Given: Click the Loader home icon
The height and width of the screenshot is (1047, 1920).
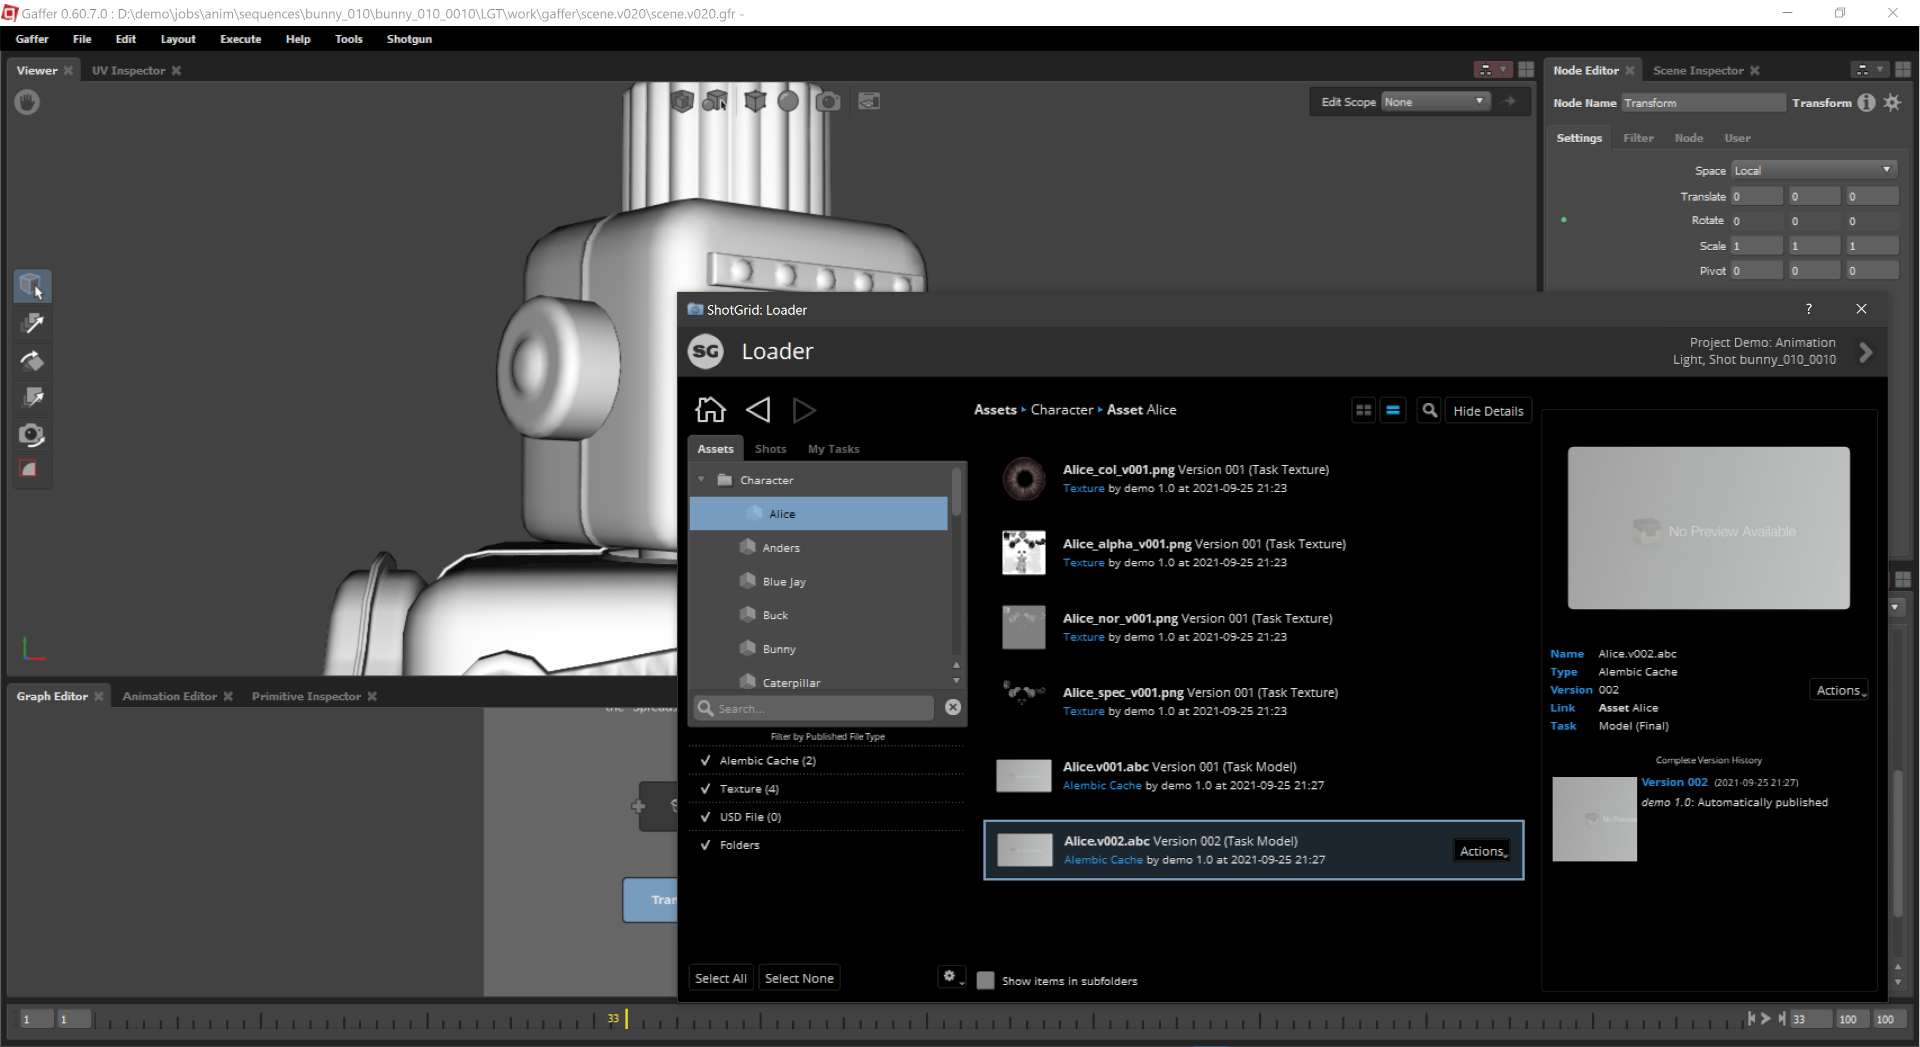Looking at the screenshot, I should coord(710,409).
